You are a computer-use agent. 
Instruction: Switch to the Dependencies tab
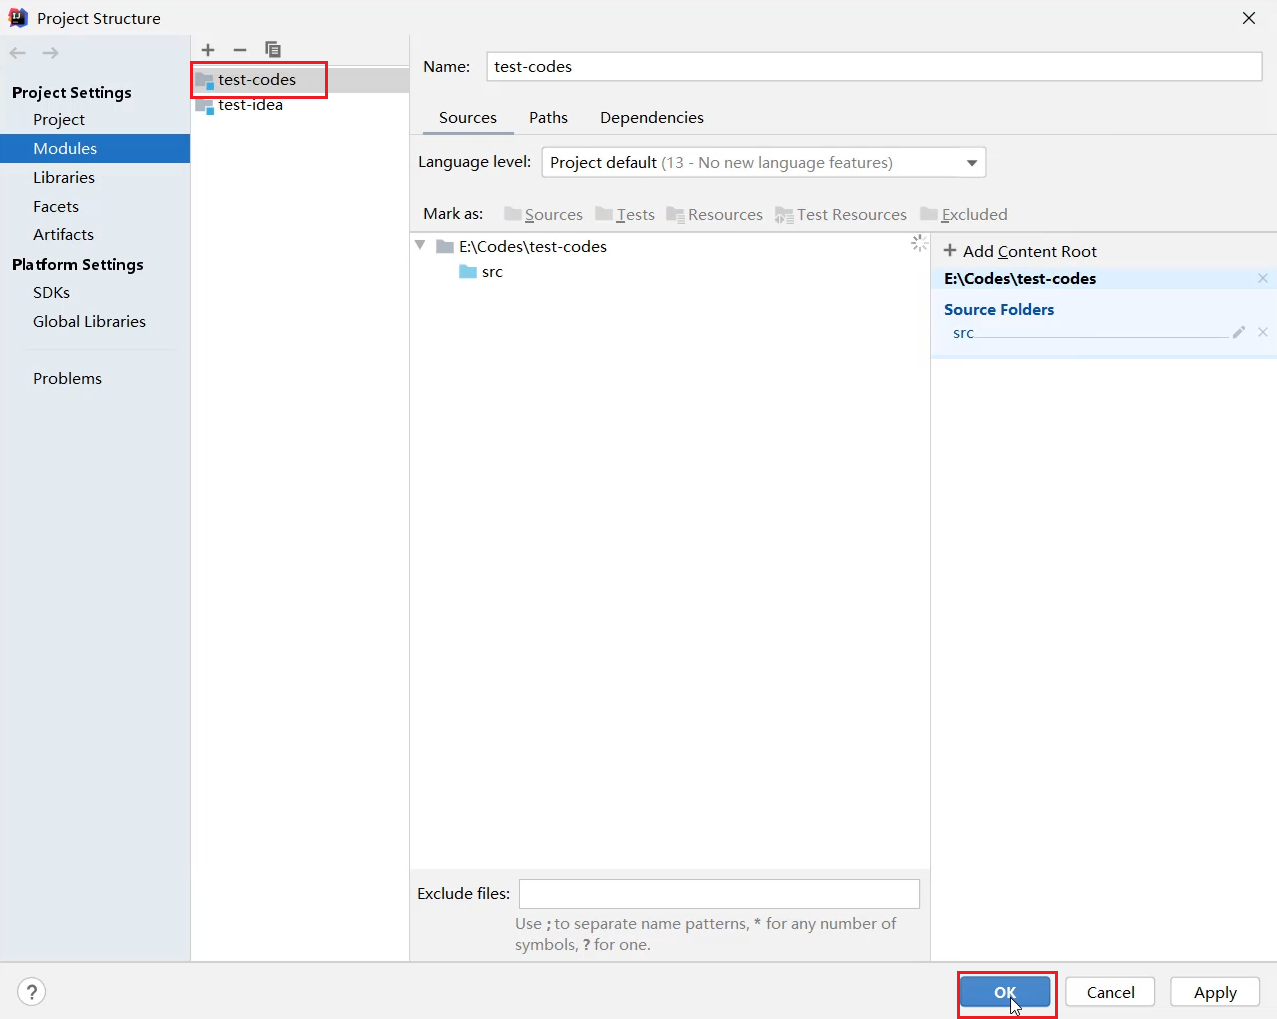click(651, 118)
